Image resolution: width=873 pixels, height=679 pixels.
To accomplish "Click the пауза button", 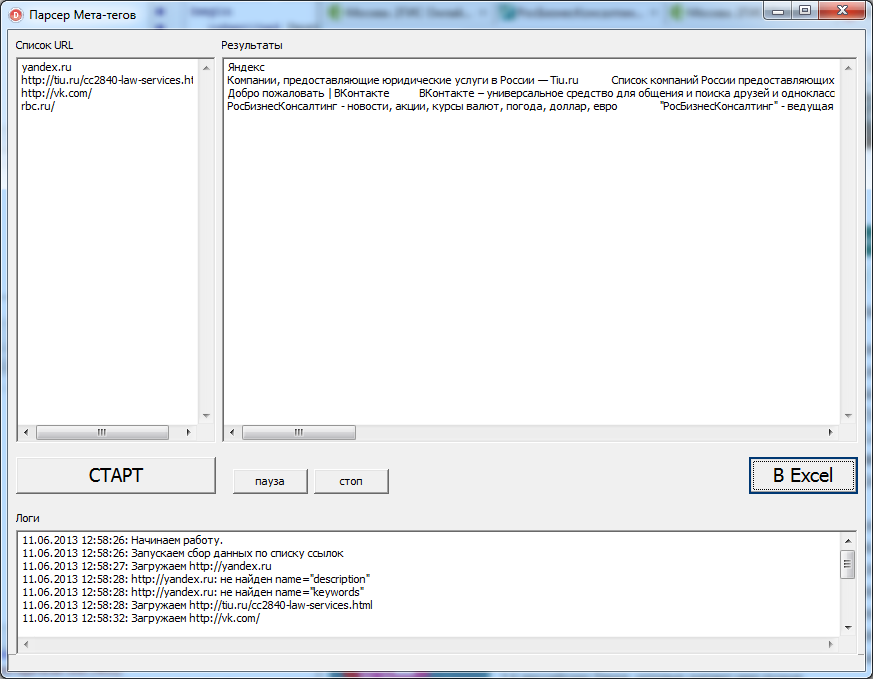I will [270, 481].
